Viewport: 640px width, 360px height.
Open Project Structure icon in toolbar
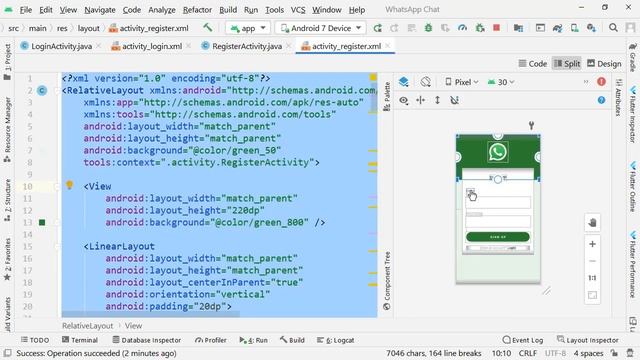[x=518, y=28]
